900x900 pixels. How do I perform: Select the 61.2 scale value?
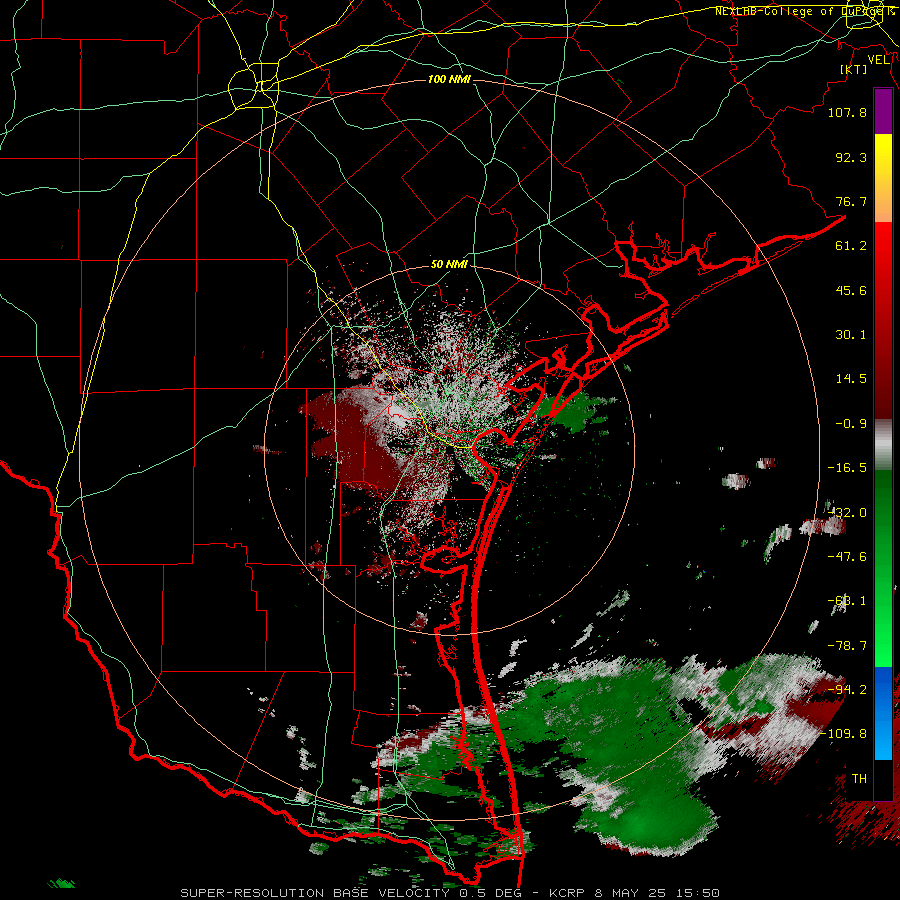(851, 246)
